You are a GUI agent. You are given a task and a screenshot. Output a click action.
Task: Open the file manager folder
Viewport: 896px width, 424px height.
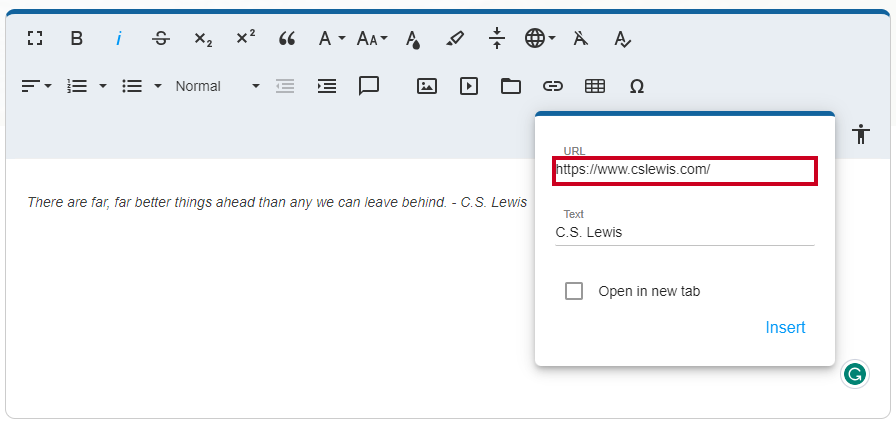[x=511, y=86]
